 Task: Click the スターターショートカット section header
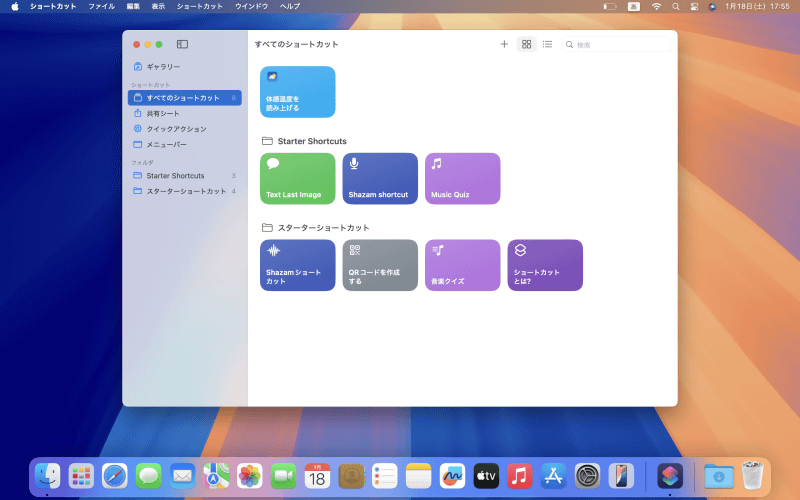click(316, 228)
